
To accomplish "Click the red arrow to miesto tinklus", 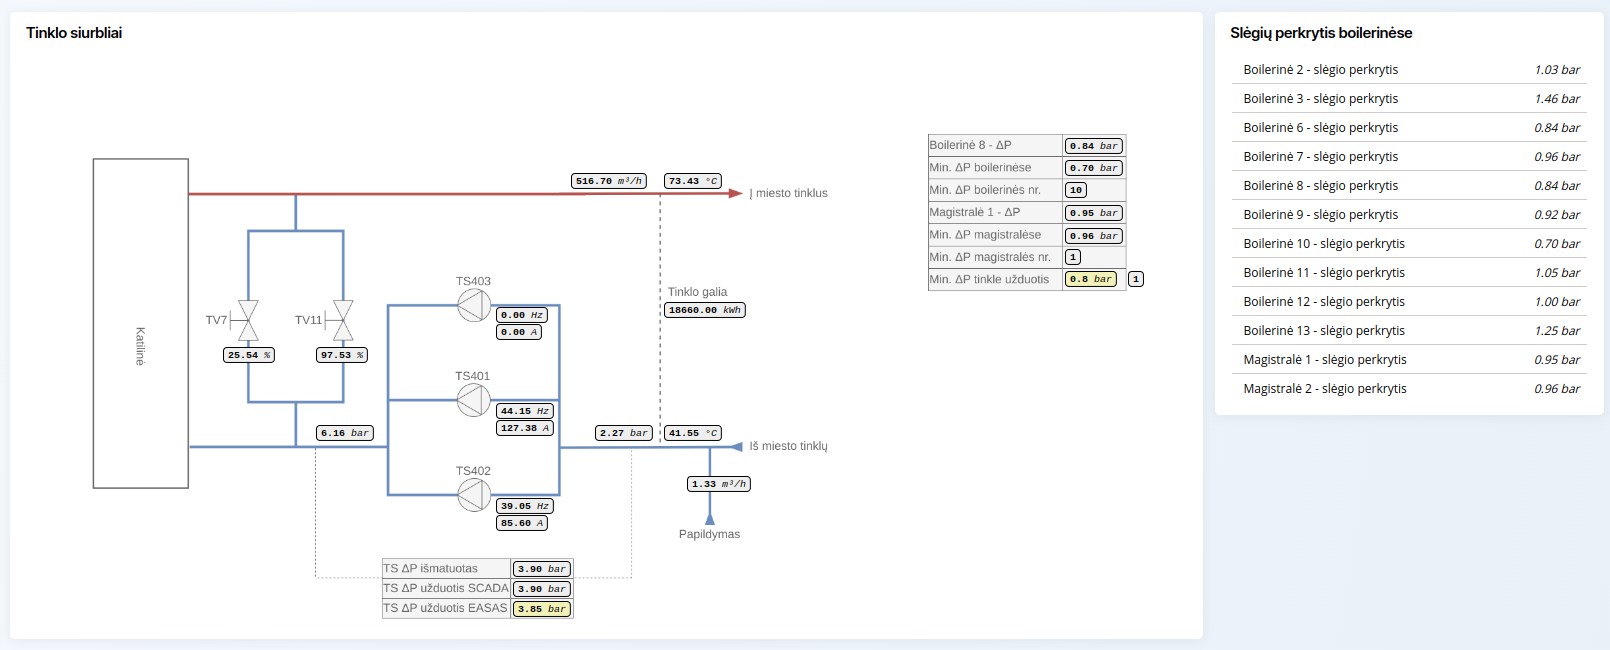I will pos(735,193).
